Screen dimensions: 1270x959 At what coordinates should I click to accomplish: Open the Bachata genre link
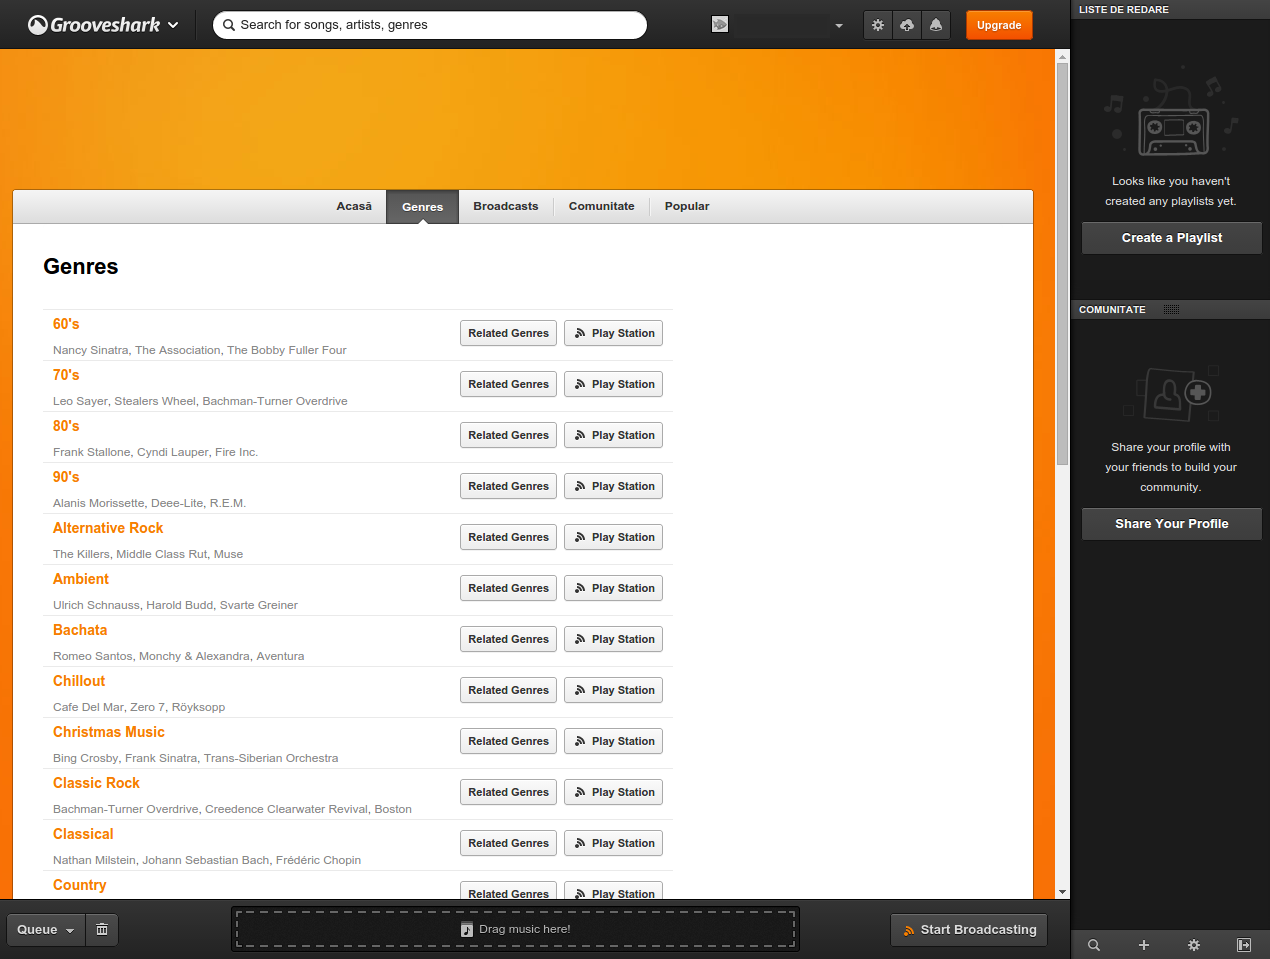pos(80,630)
